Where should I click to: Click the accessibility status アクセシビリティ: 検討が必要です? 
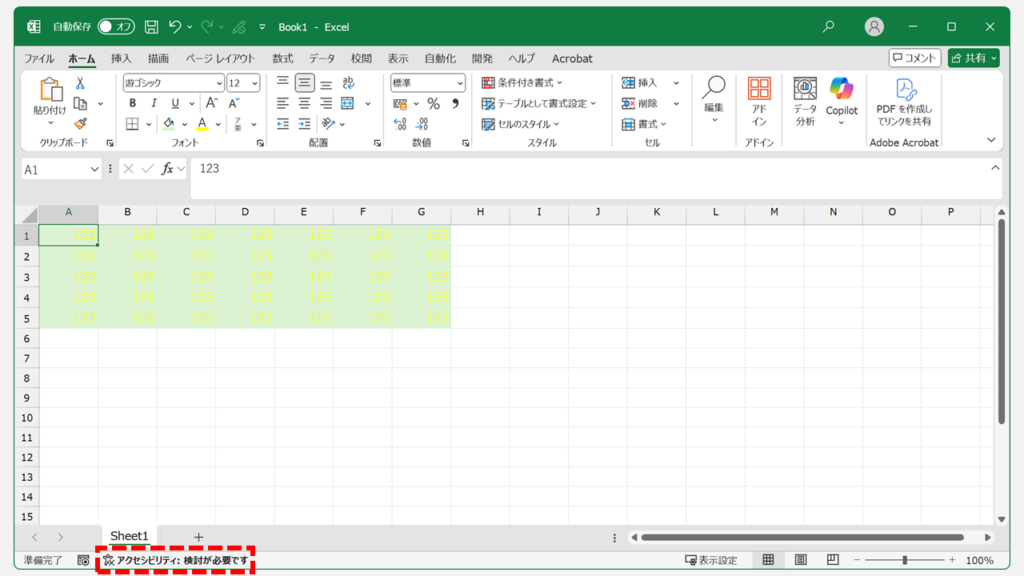[x=175, y=561]
